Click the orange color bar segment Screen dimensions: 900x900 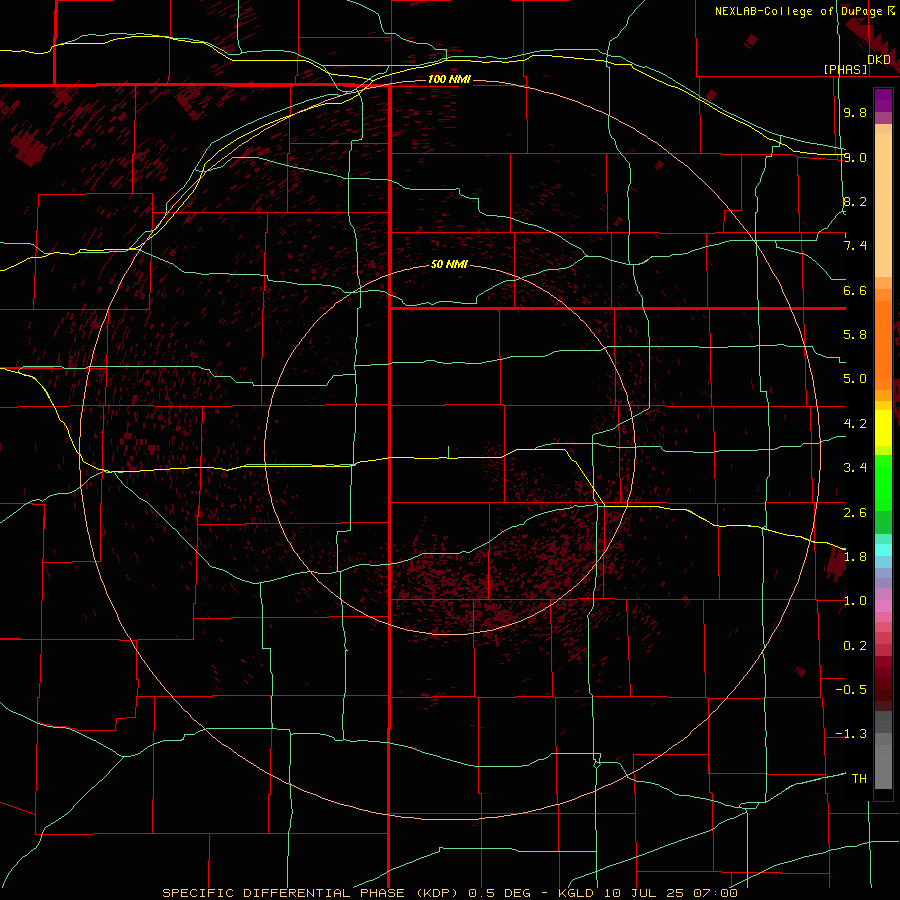(883, 346)
